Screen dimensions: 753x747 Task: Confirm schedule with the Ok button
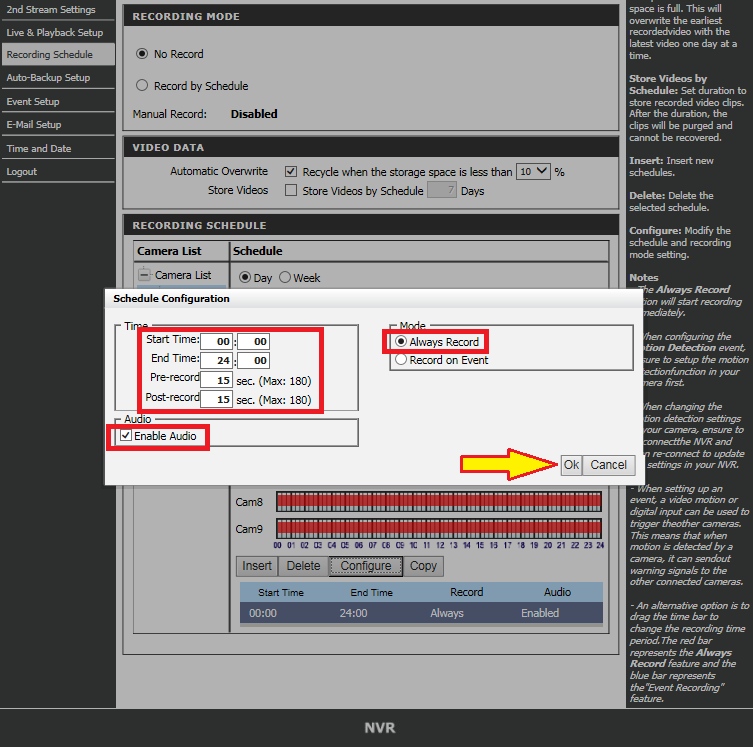coord(570,465)
